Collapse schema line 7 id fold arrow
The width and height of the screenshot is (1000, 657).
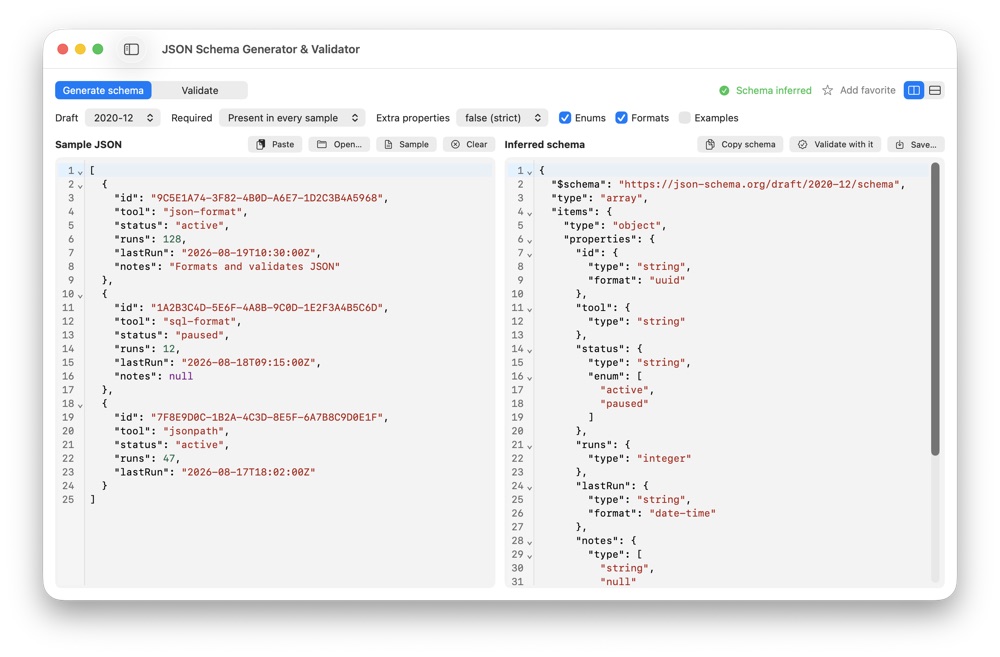click(529, 254)
